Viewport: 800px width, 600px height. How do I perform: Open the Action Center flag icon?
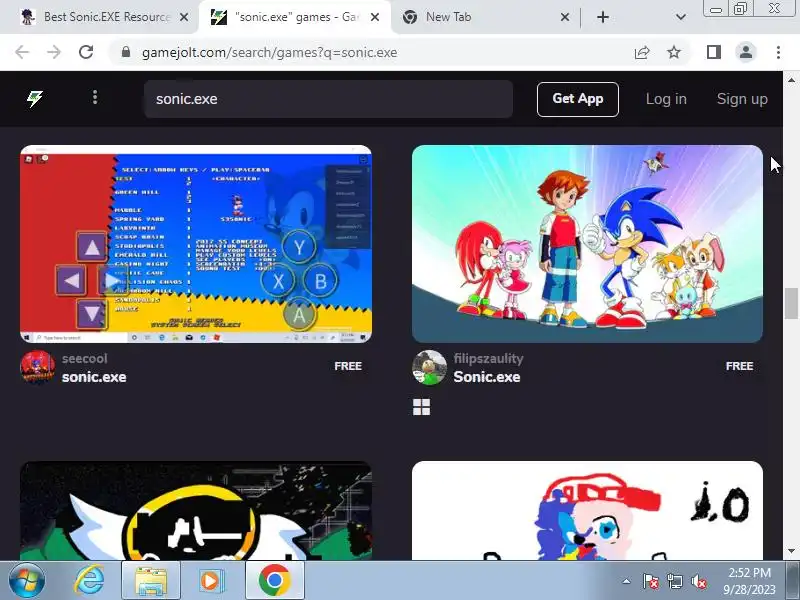[651, 581]
